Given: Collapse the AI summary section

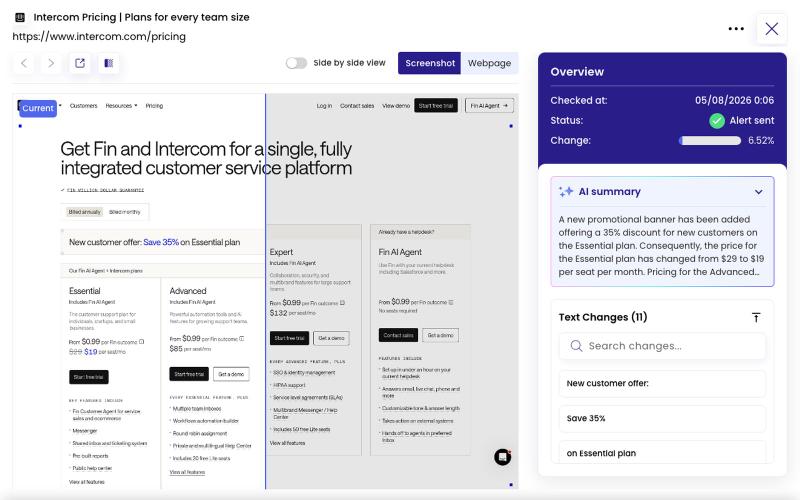Looking at the screenshot, I should (x=759, y=192).
